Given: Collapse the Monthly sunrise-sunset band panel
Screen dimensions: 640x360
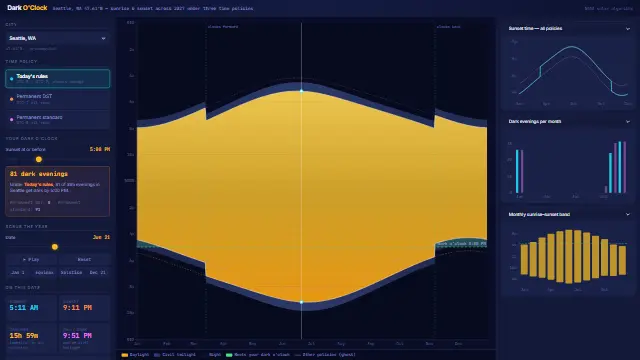Looking at the screenshot, I should click(628, 214).
